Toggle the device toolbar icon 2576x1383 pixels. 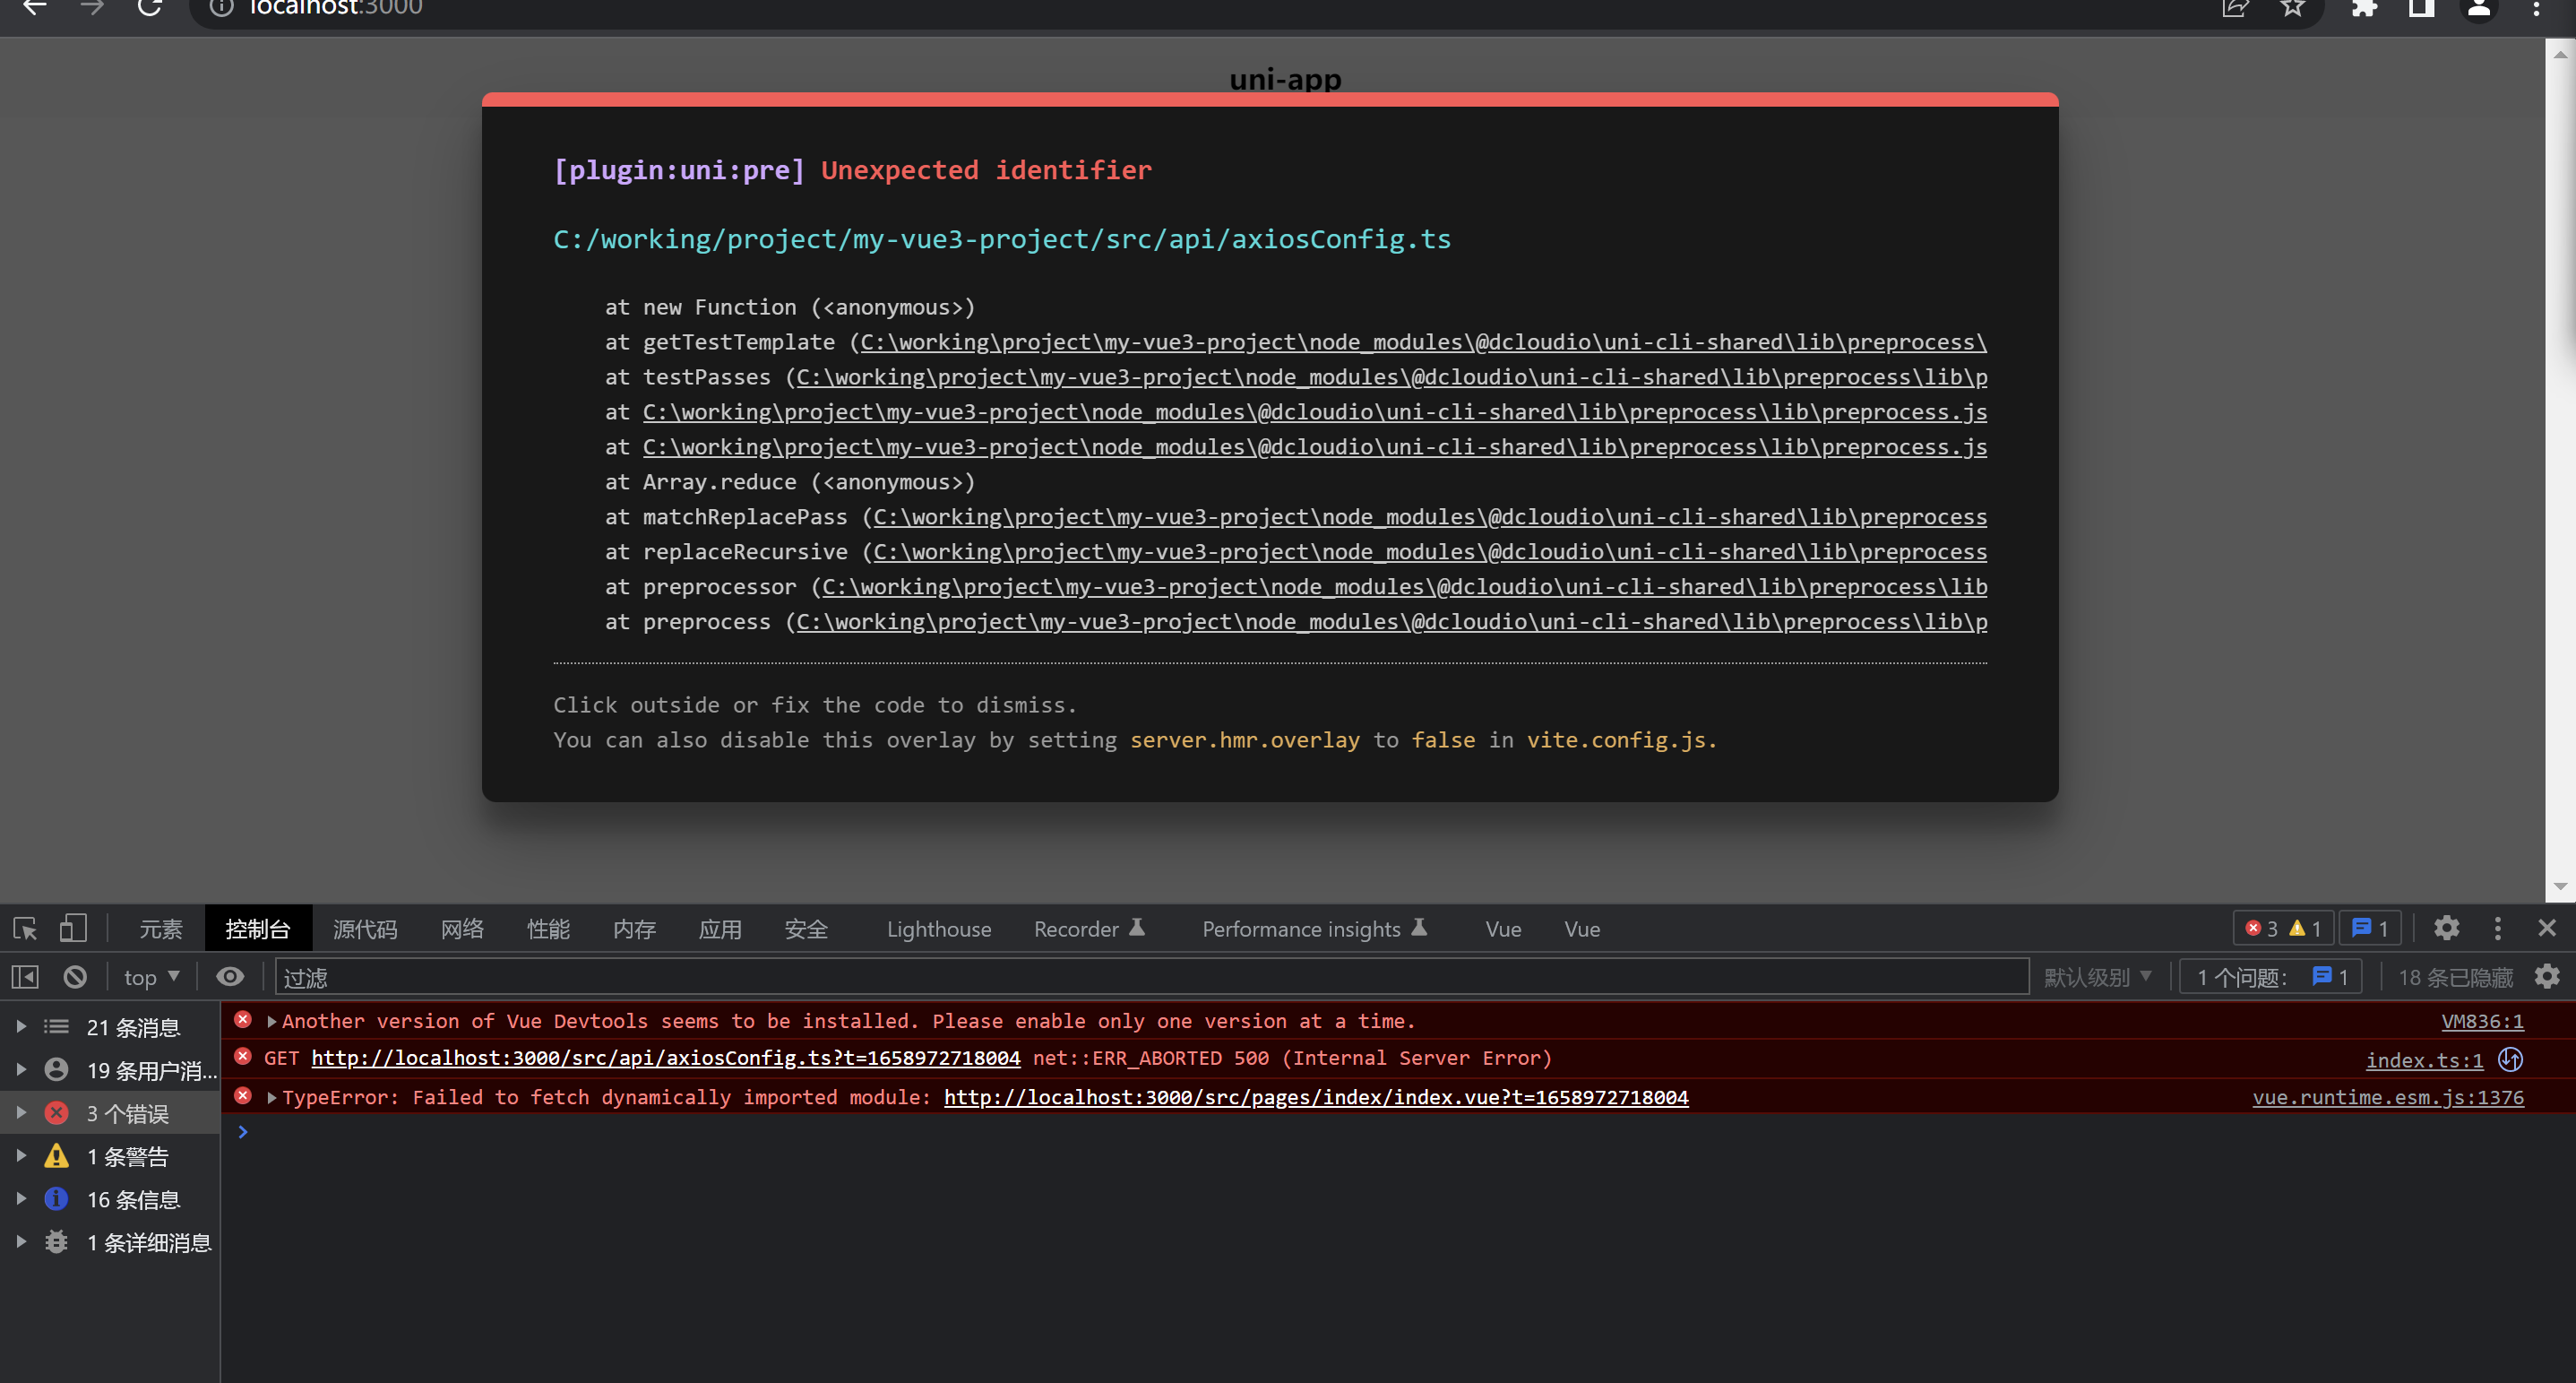72,929
